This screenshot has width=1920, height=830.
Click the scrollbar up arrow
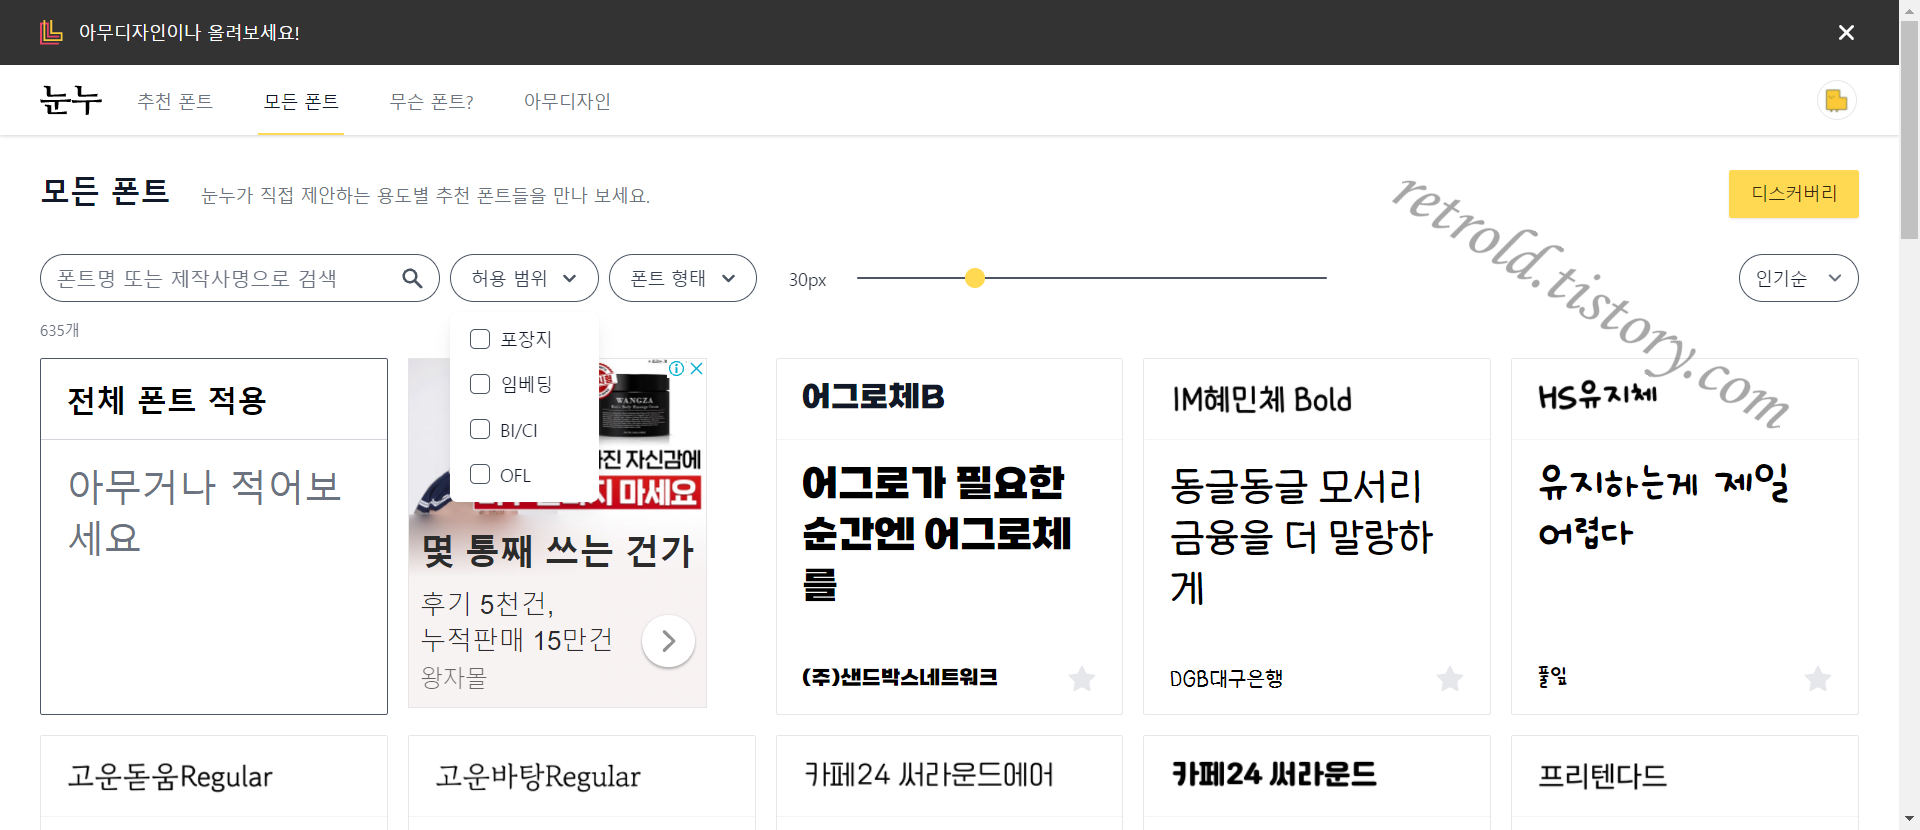1909,9
